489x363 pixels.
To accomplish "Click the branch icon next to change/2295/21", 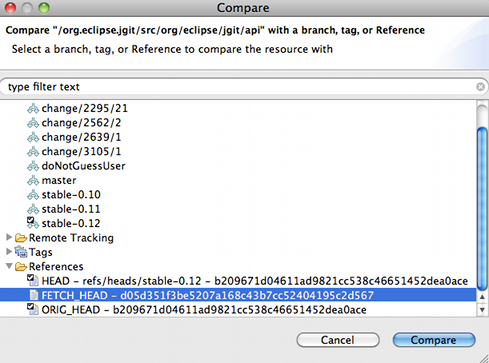I will pyautogui.click(x=33, y=108).
